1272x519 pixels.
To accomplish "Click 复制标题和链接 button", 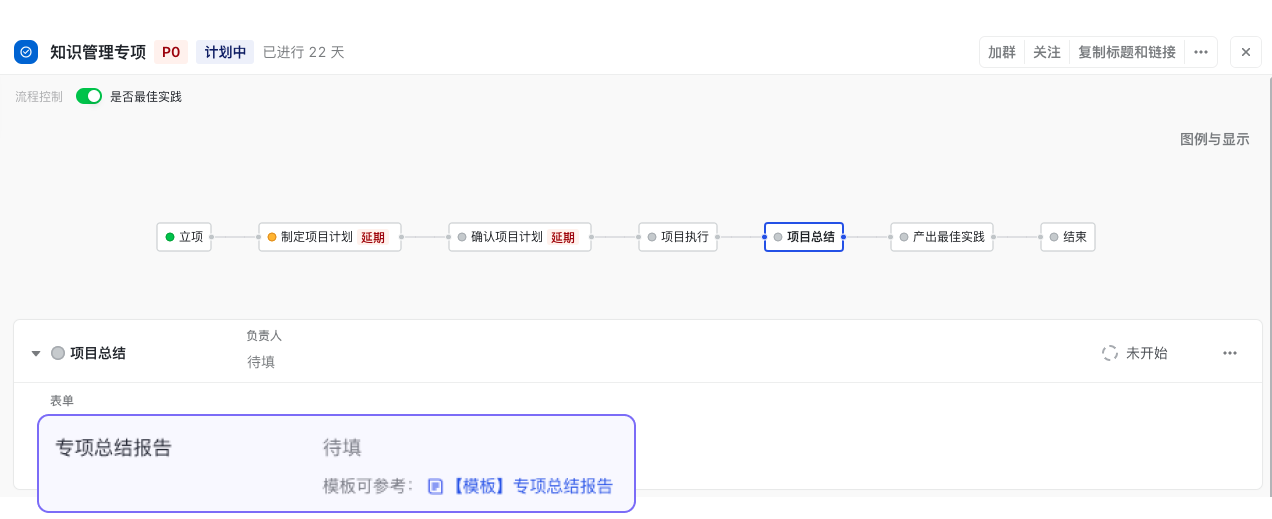I will (x=1126, y=52).
